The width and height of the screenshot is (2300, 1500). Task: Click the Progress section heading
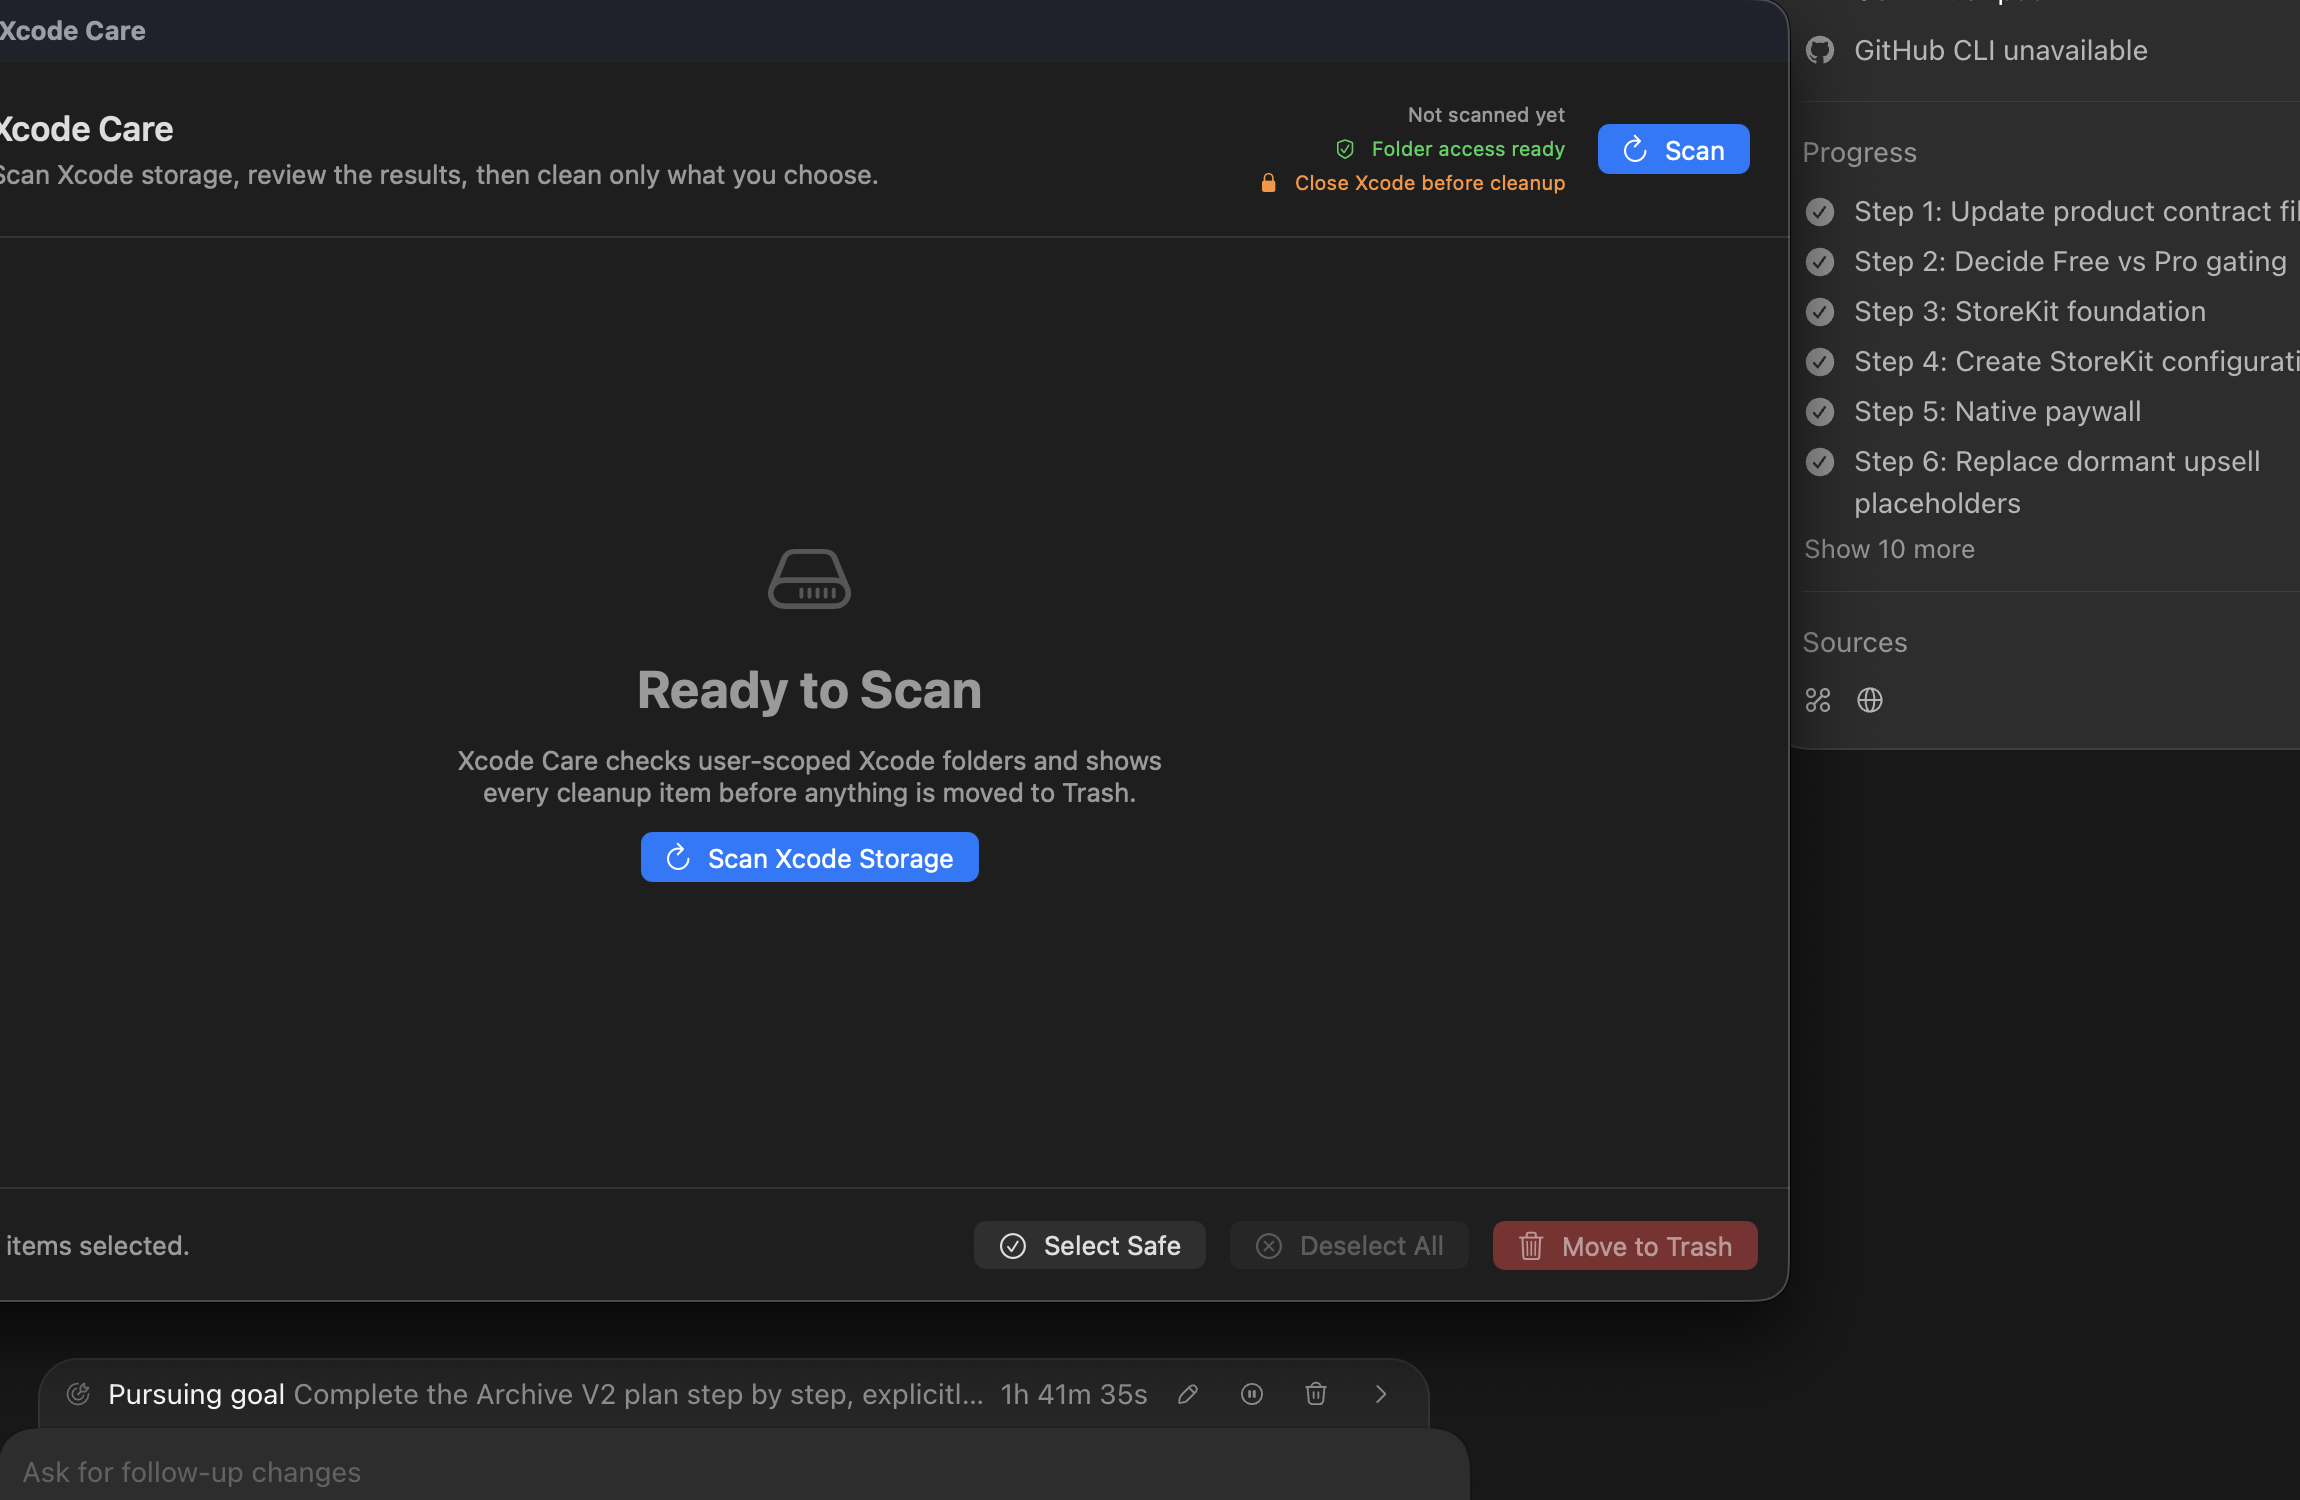[x=1859, y=152]
